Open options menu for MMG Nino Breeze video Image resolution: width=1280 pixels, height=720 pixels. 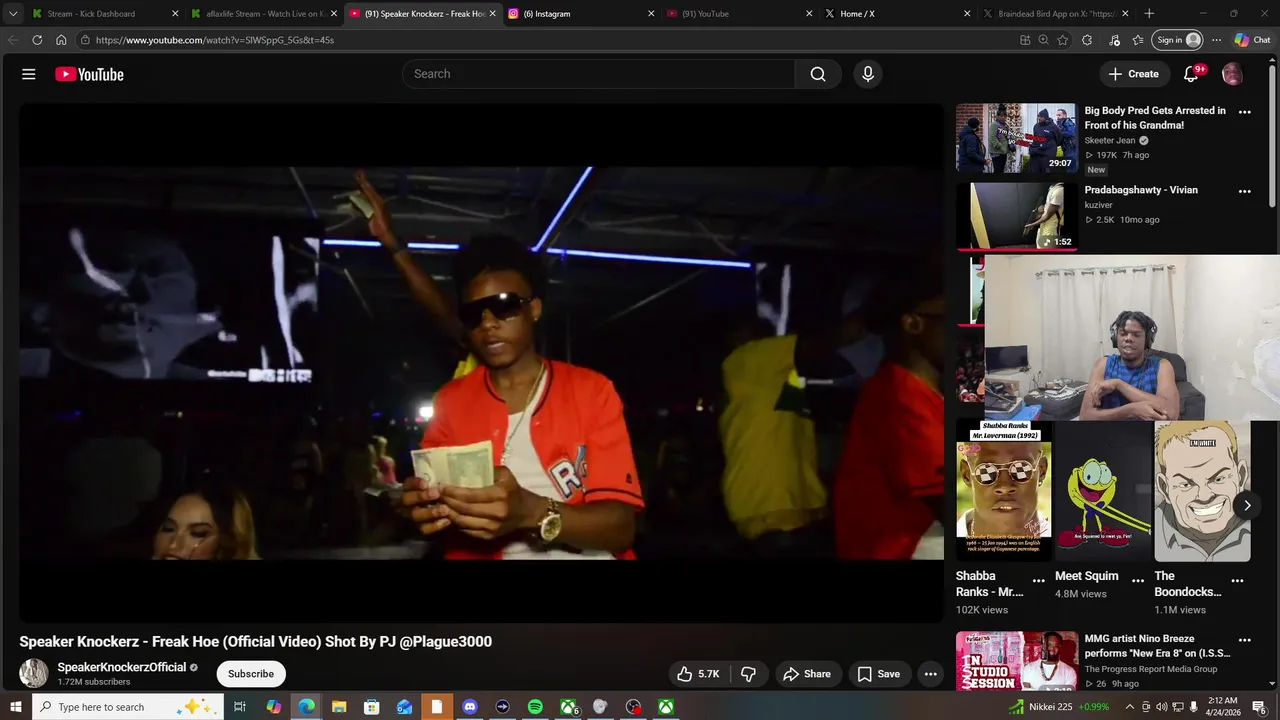click(1245, 640)
